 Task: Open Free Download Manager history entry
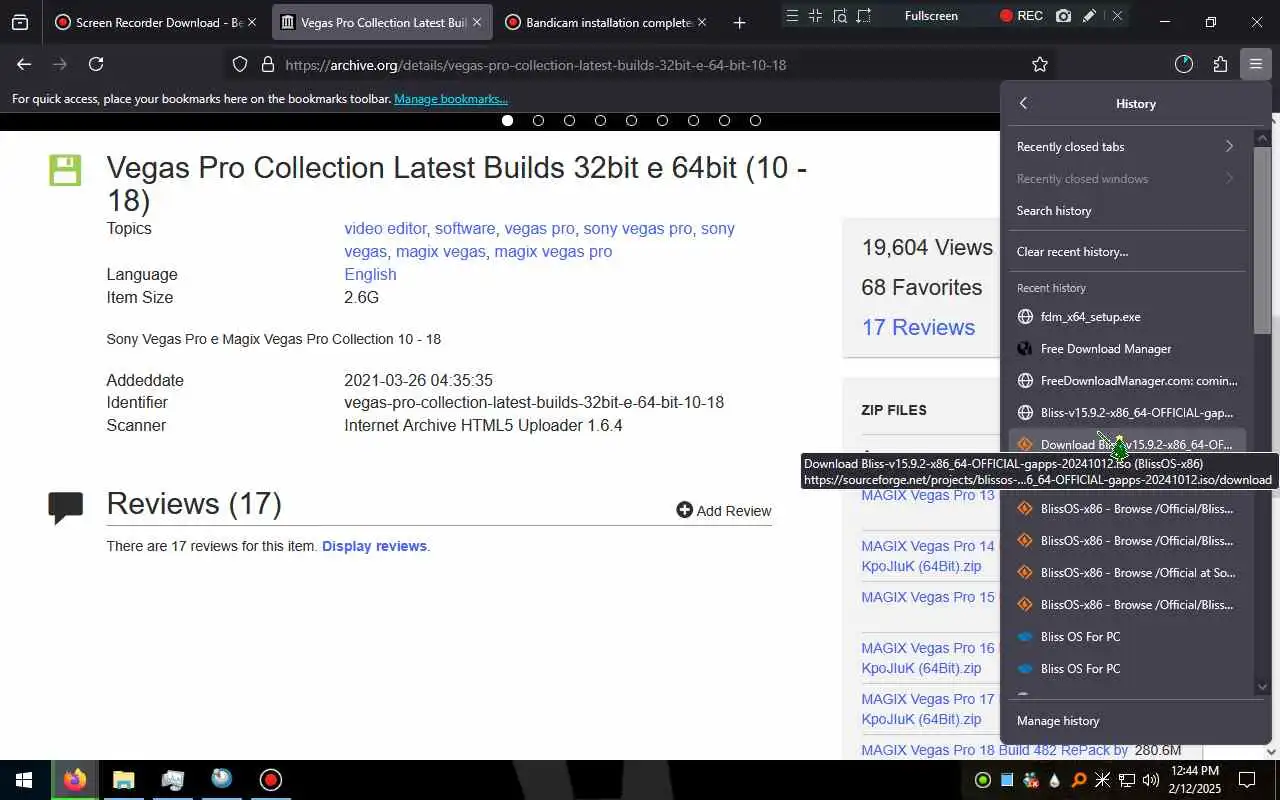click(x=1127, y=349)
